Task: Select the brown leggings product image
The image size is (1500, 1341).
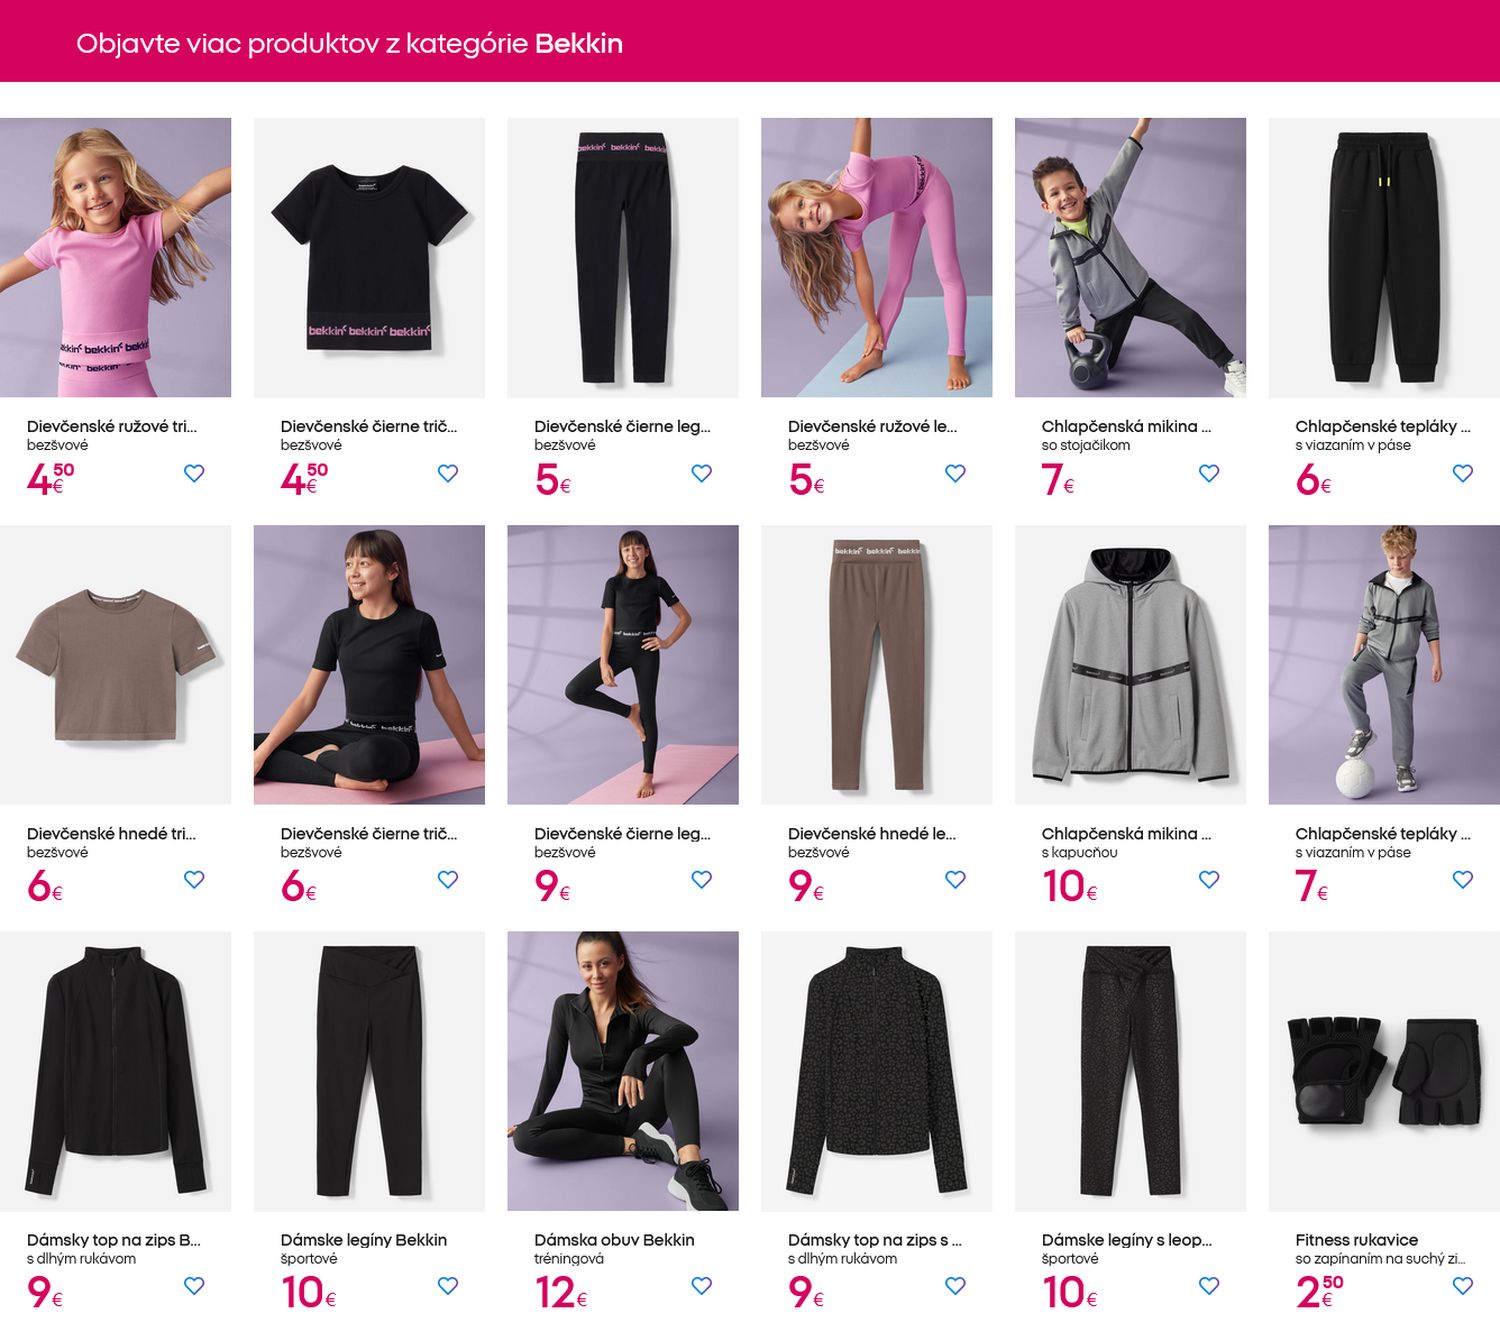Action: click(x=876, y=664)
